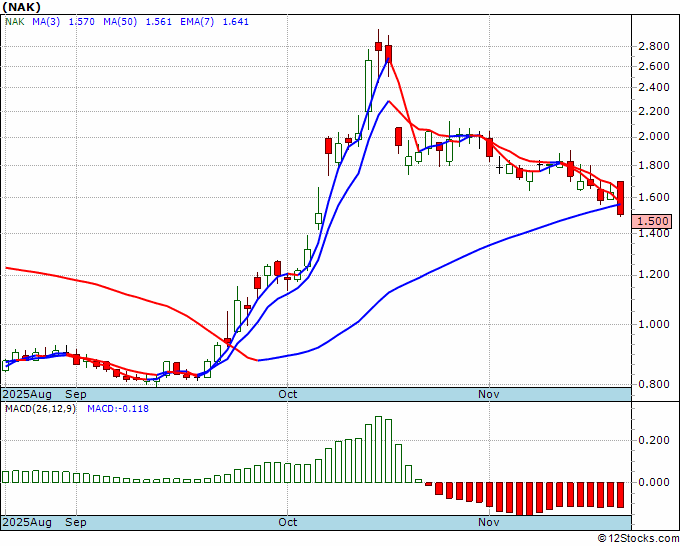
Task: Click the tallest green MACD histogram bar
Action: pos(378,449)
